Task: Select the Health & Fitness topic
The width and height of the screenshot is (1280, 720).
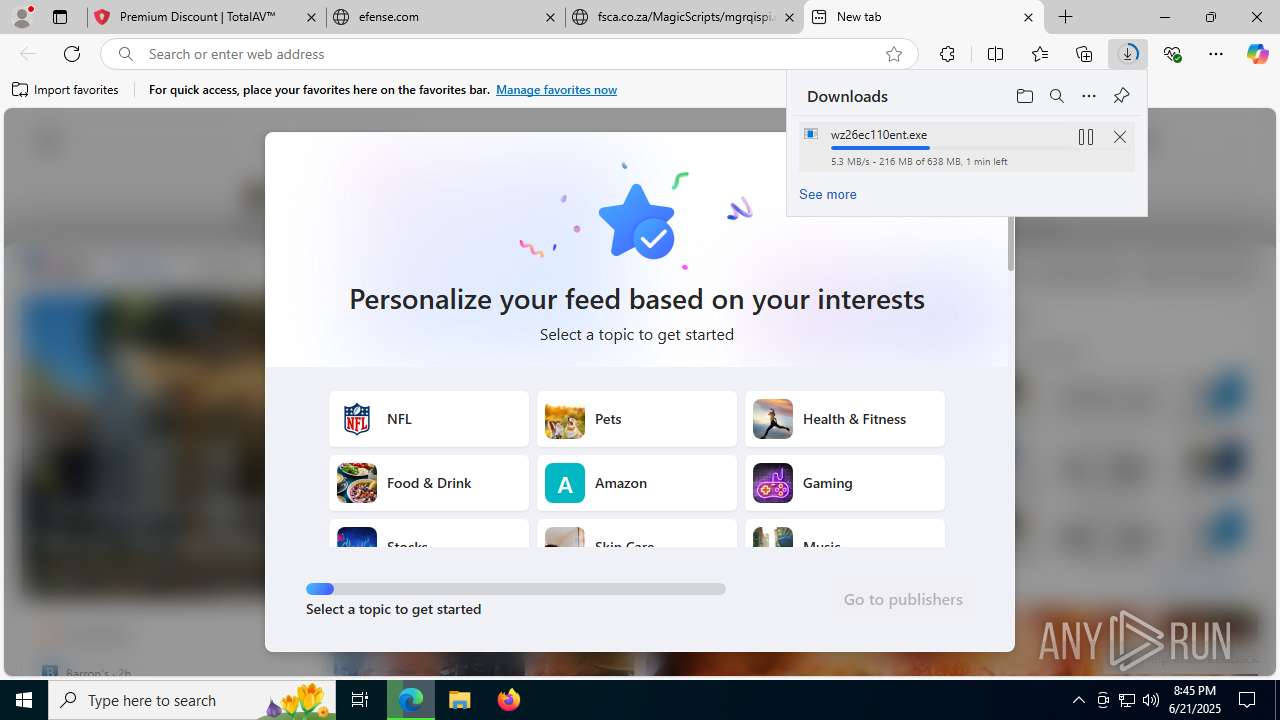Action: coord(845,419)
